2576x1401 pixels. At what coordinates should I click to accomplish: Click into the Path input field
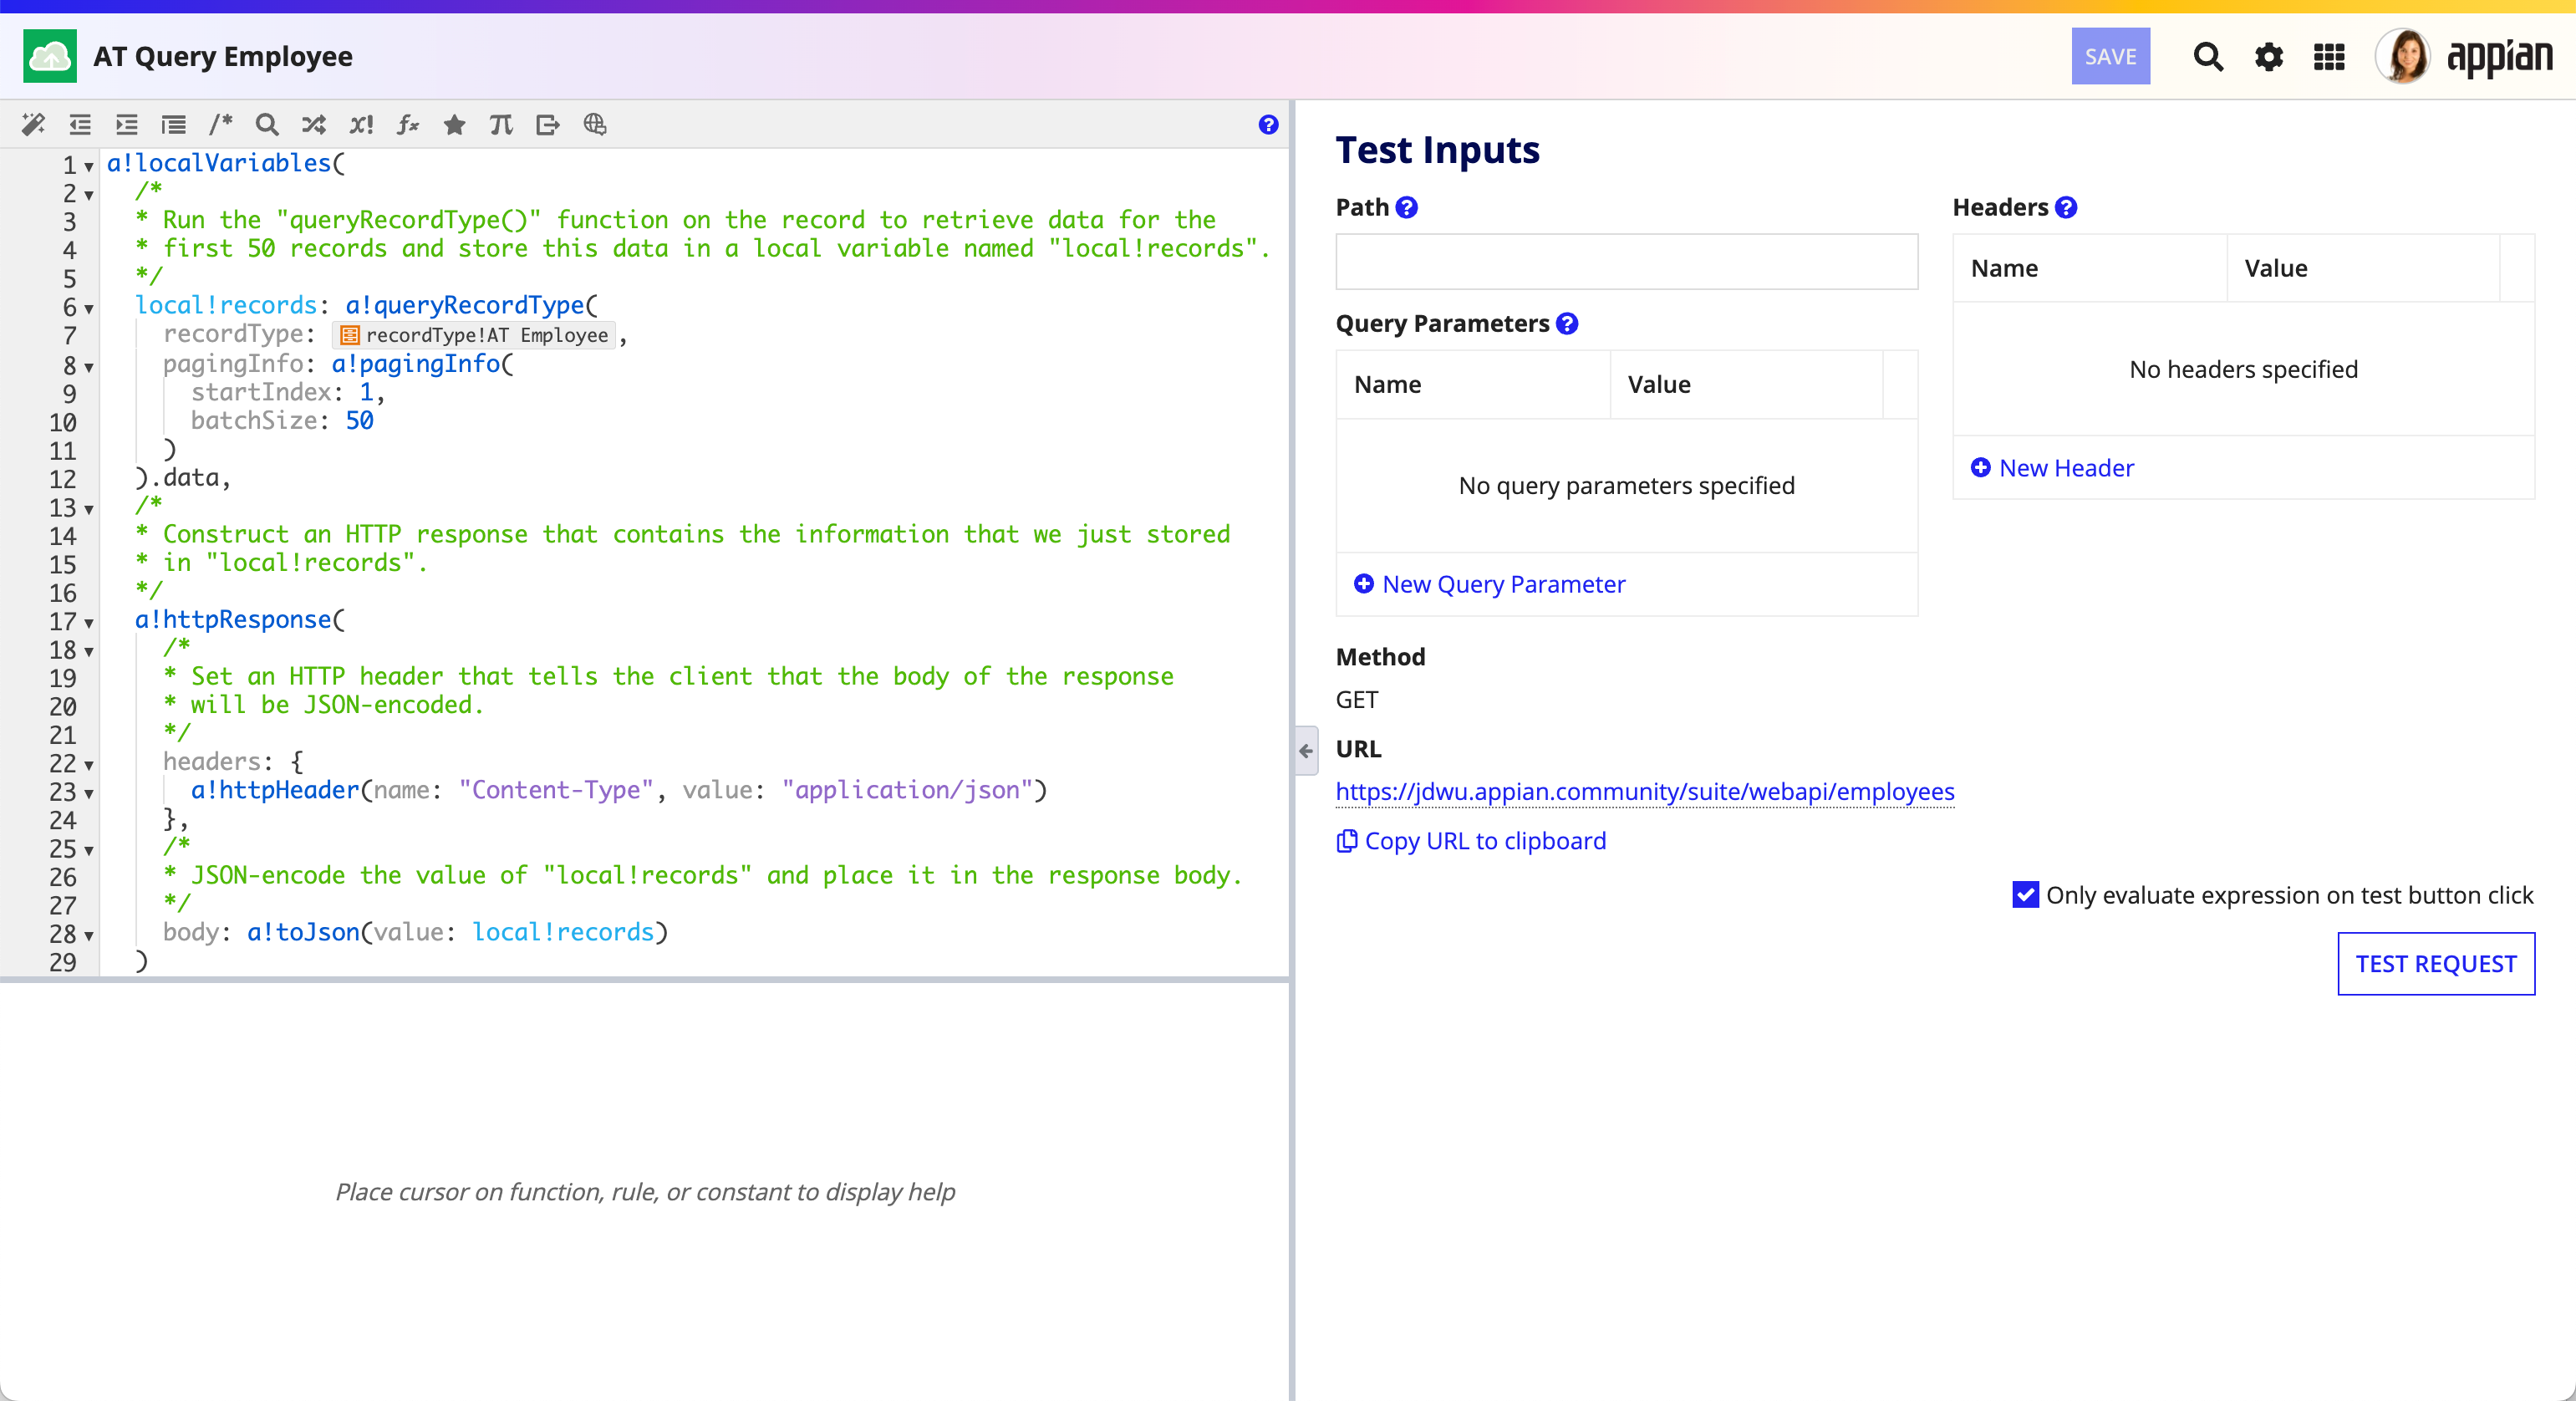1626,262
